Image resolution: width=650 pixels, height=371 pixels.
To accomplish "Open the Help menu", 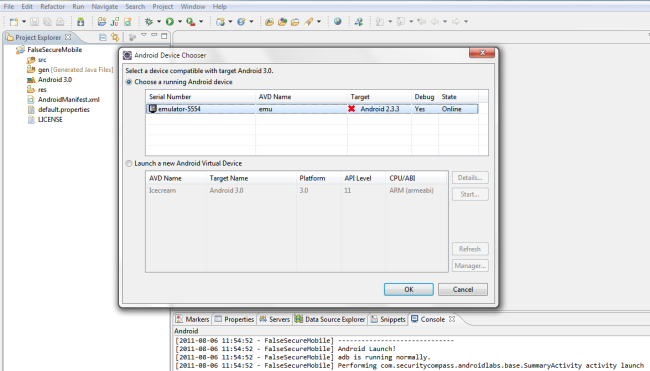I will pos(219,7).
